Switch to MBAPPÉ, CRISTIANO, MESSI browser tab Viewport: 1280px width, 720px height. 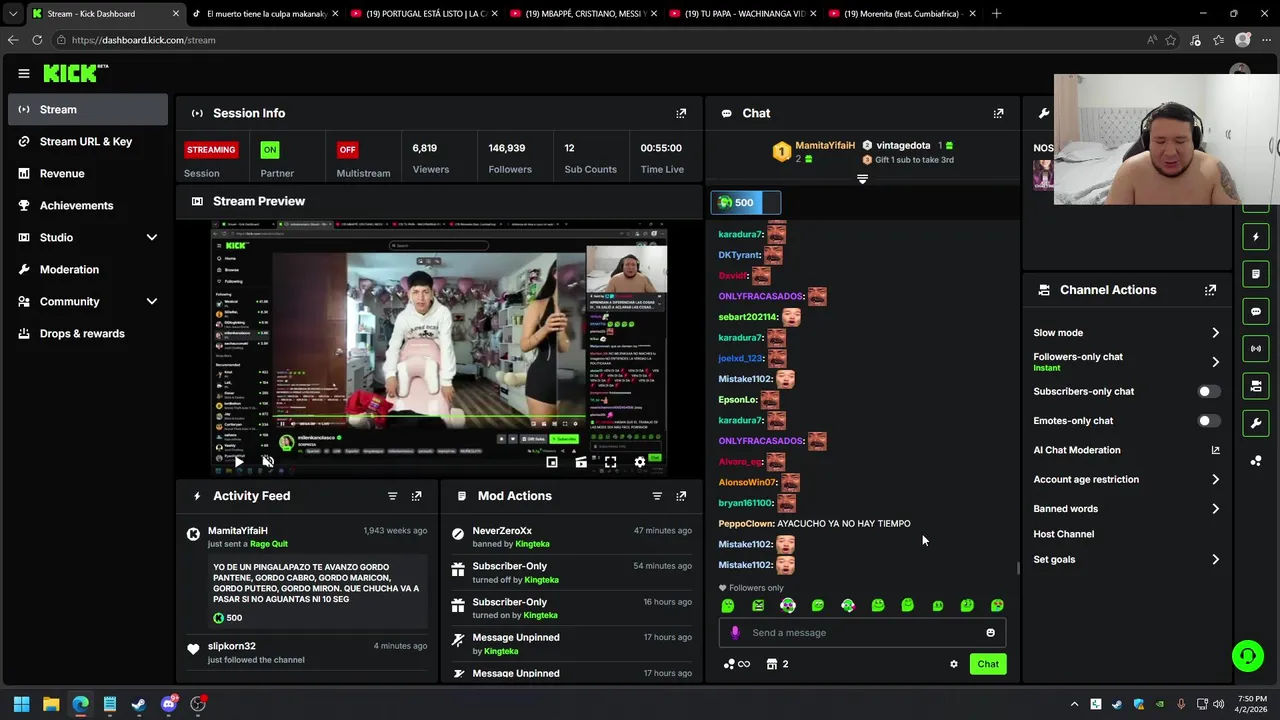pos(579,14)
